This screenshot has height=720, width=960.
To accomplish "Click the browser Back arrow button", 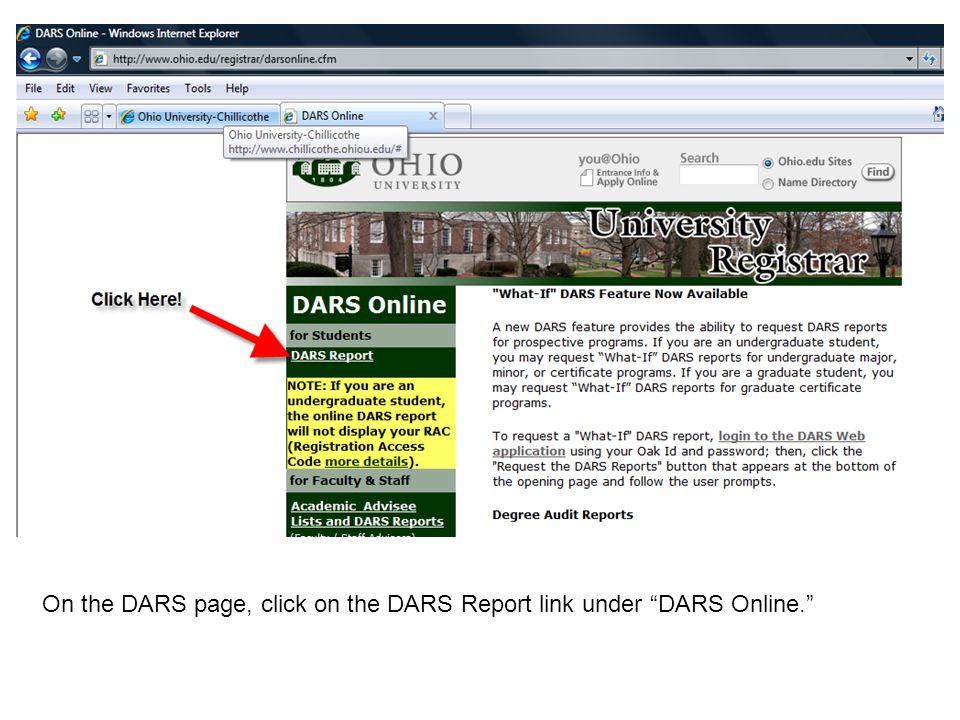I will click(x=30, y=59).
